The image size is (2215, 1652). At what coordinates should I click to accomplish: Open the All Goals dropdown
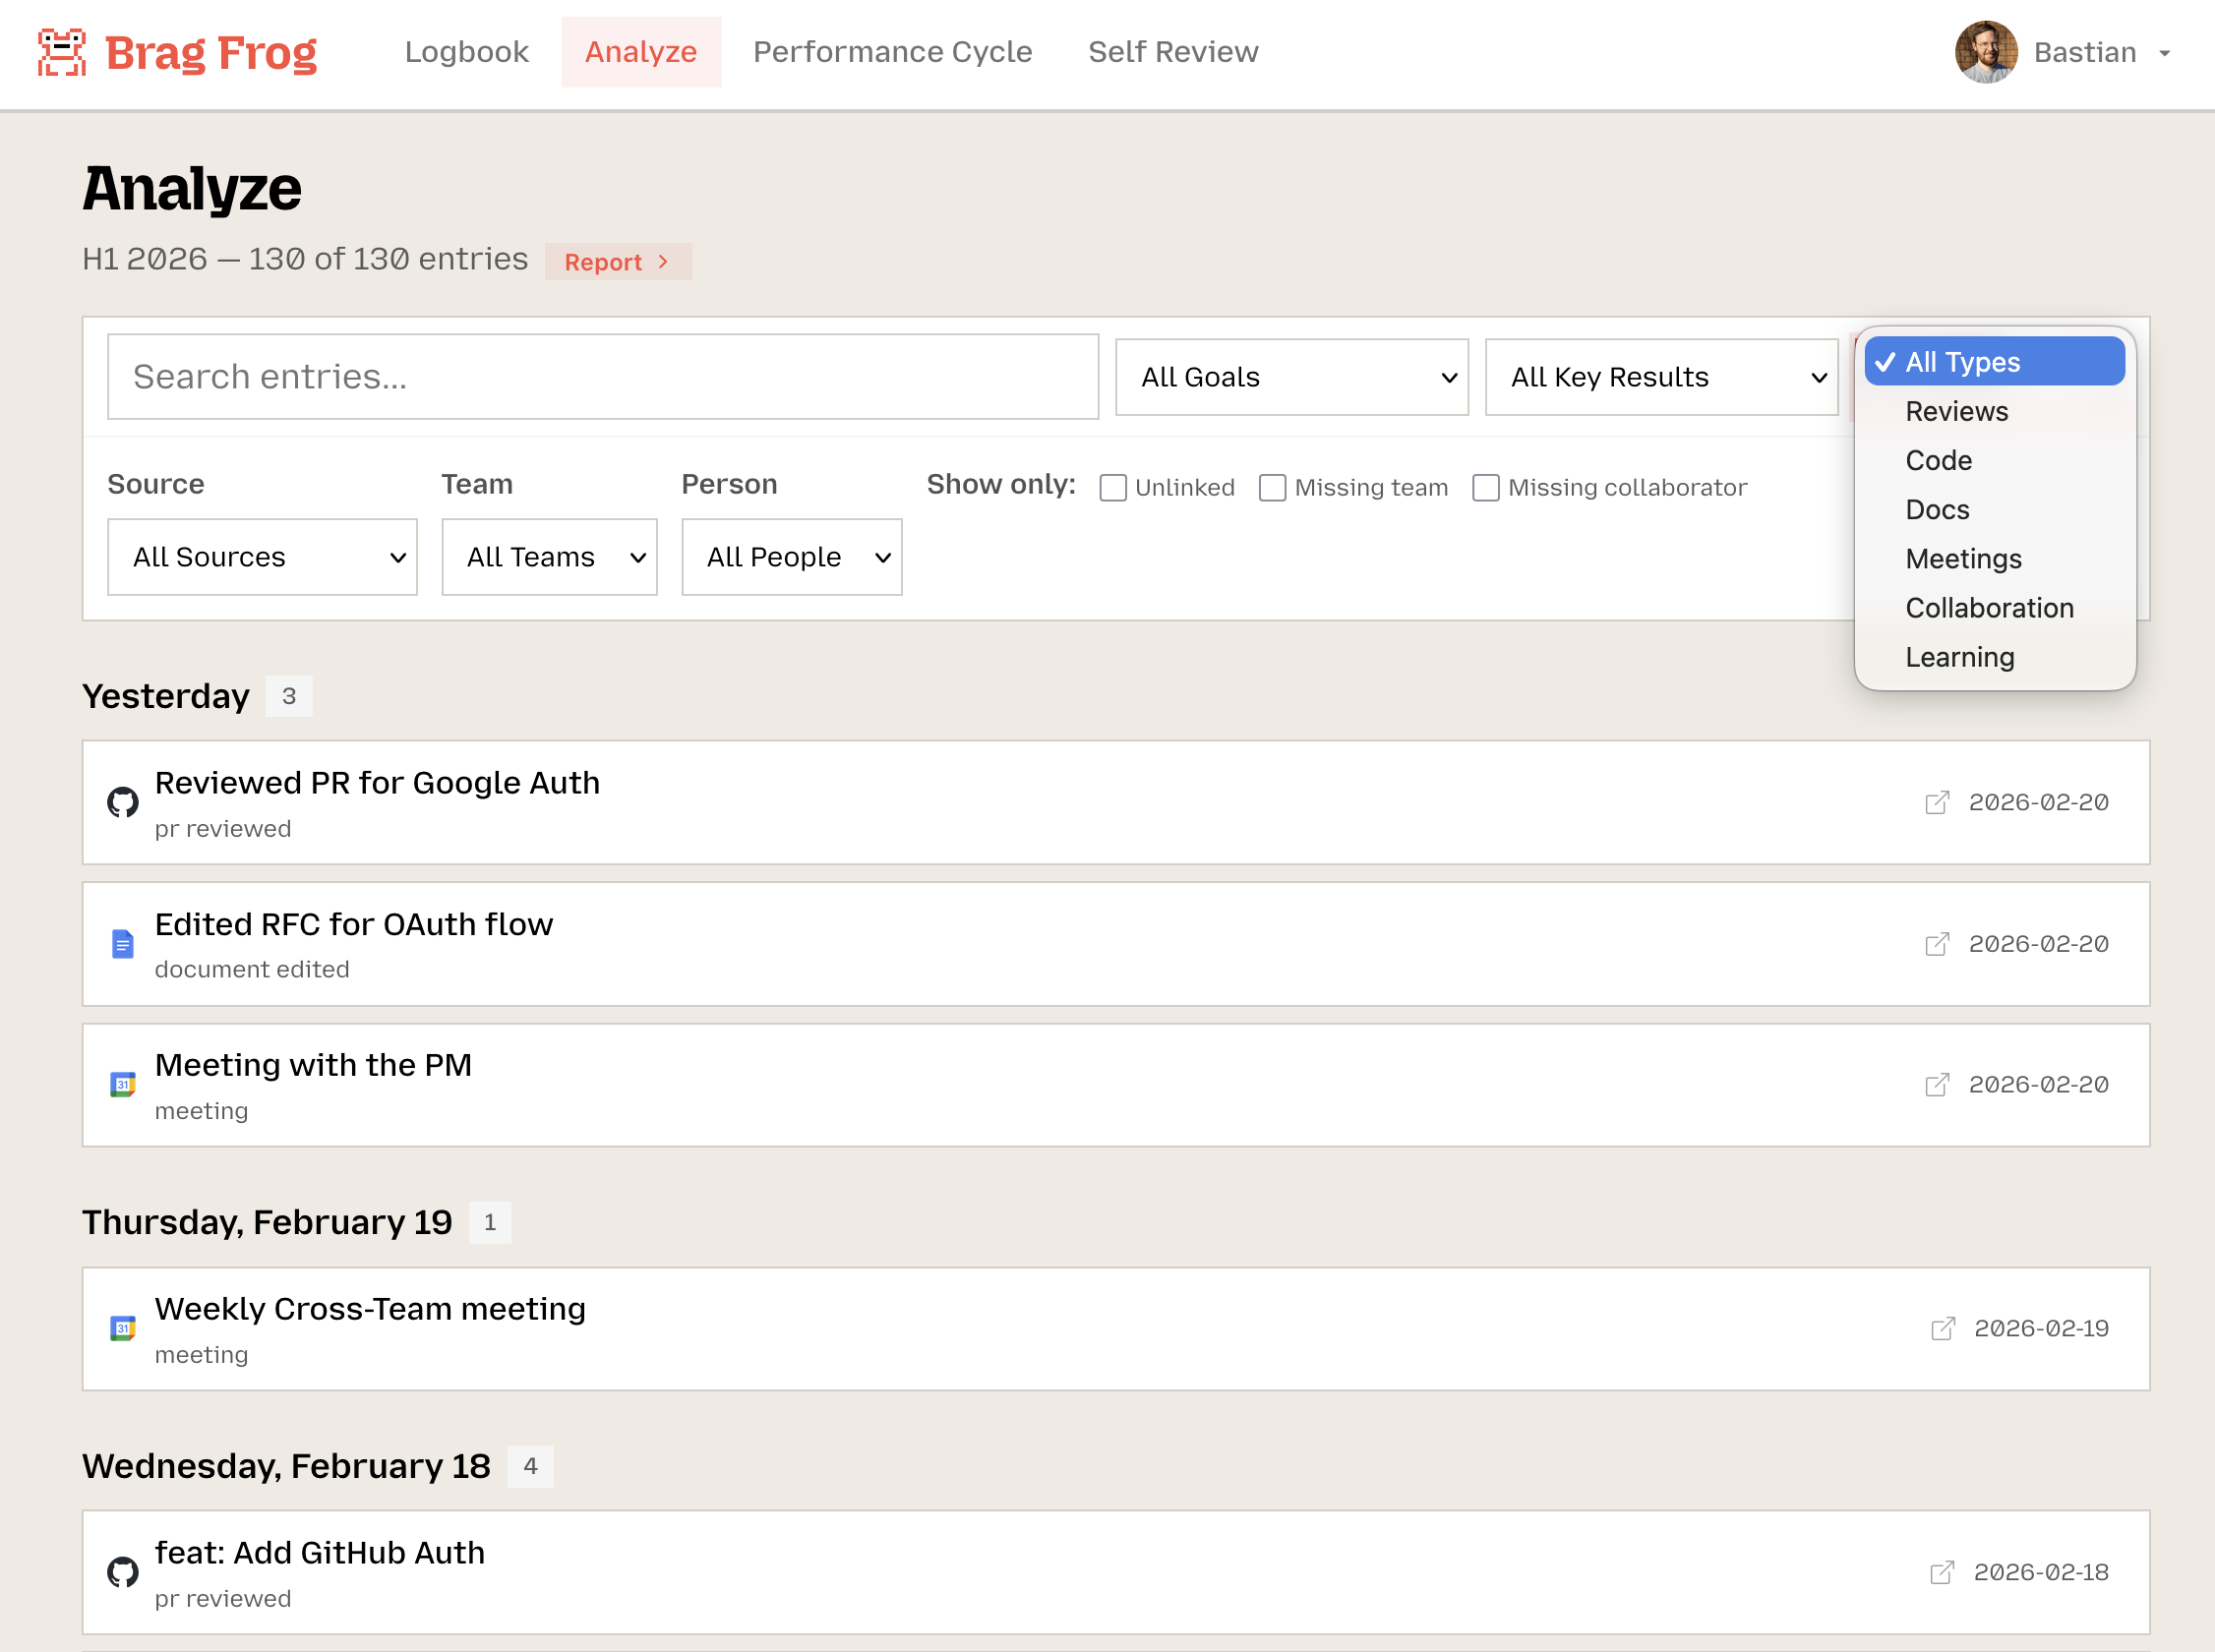(x=1291, y=377)
